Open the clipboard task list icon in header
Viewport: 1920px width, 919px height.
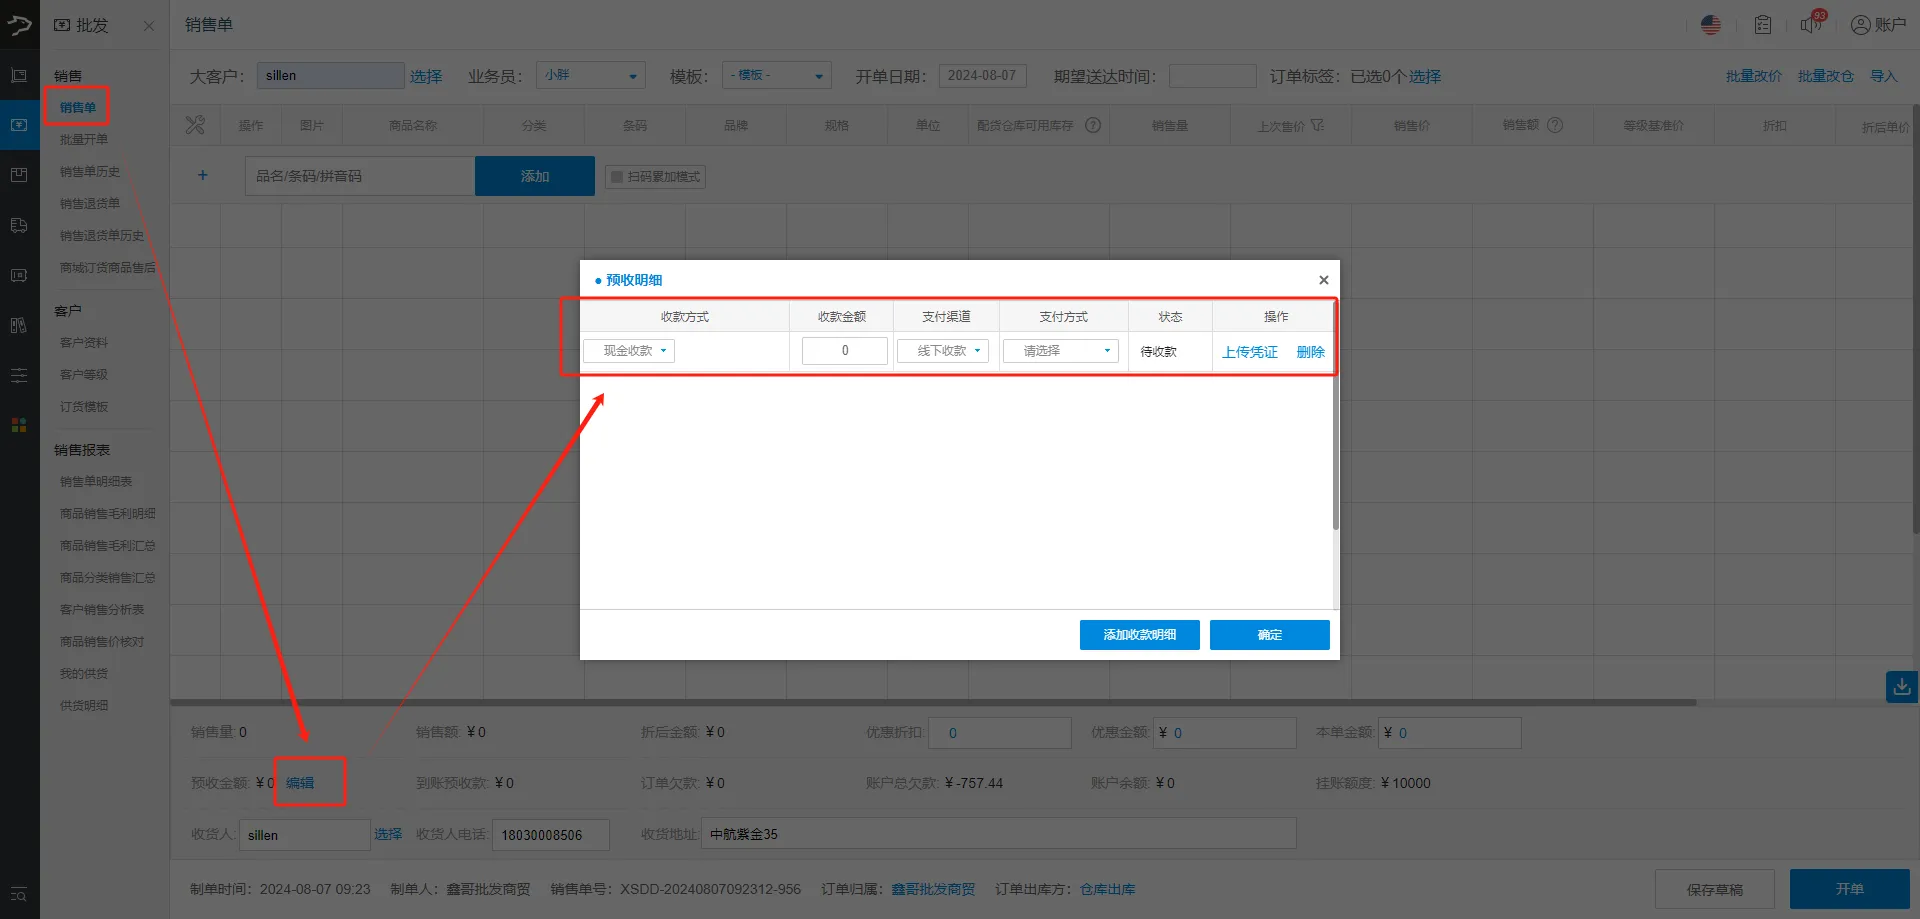point(1762,25)
